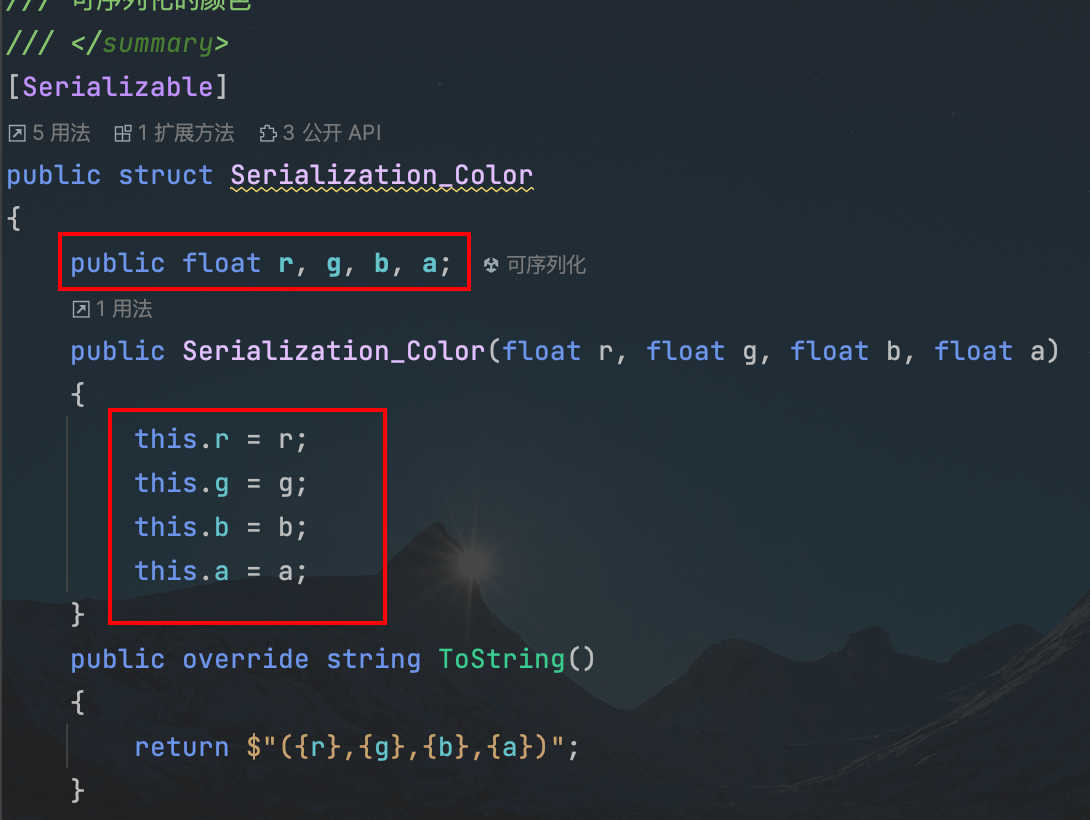Click the 'override' keyword
The height and width of the screenshot is (820, 1090).
[x=245, y=659]
